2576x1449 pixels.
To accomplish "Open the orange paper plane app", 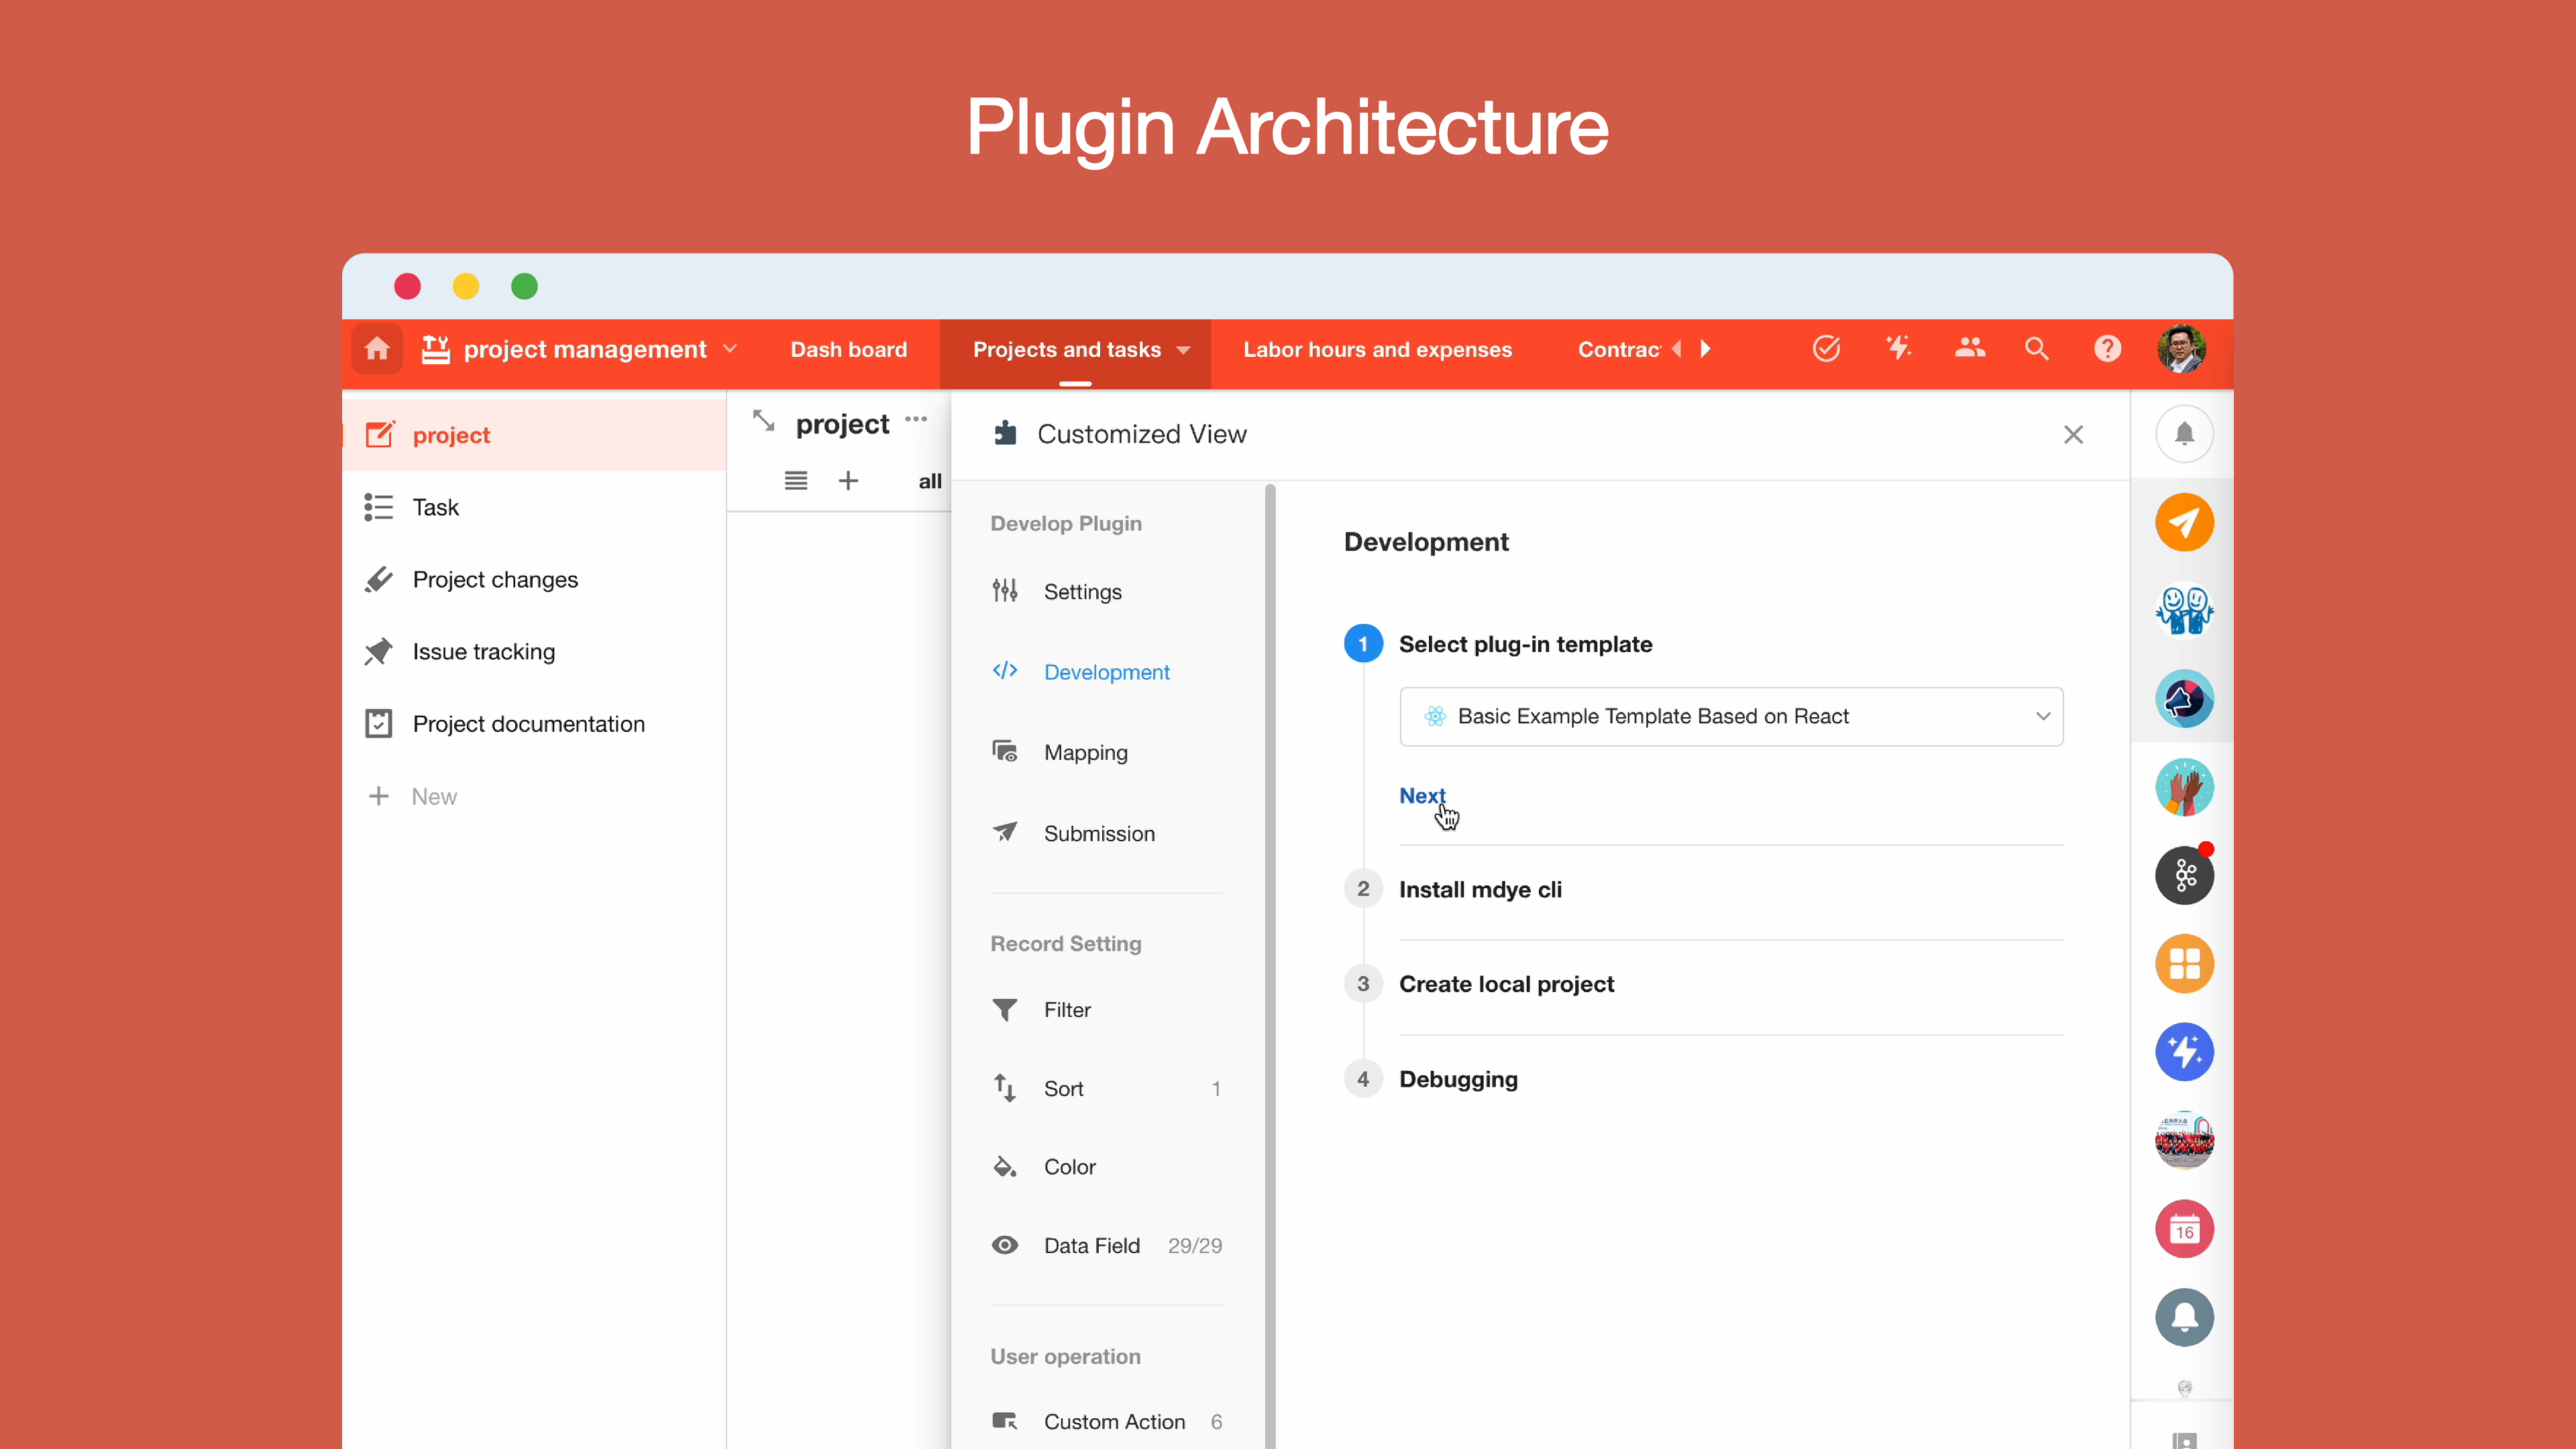I will (2184, 522).
